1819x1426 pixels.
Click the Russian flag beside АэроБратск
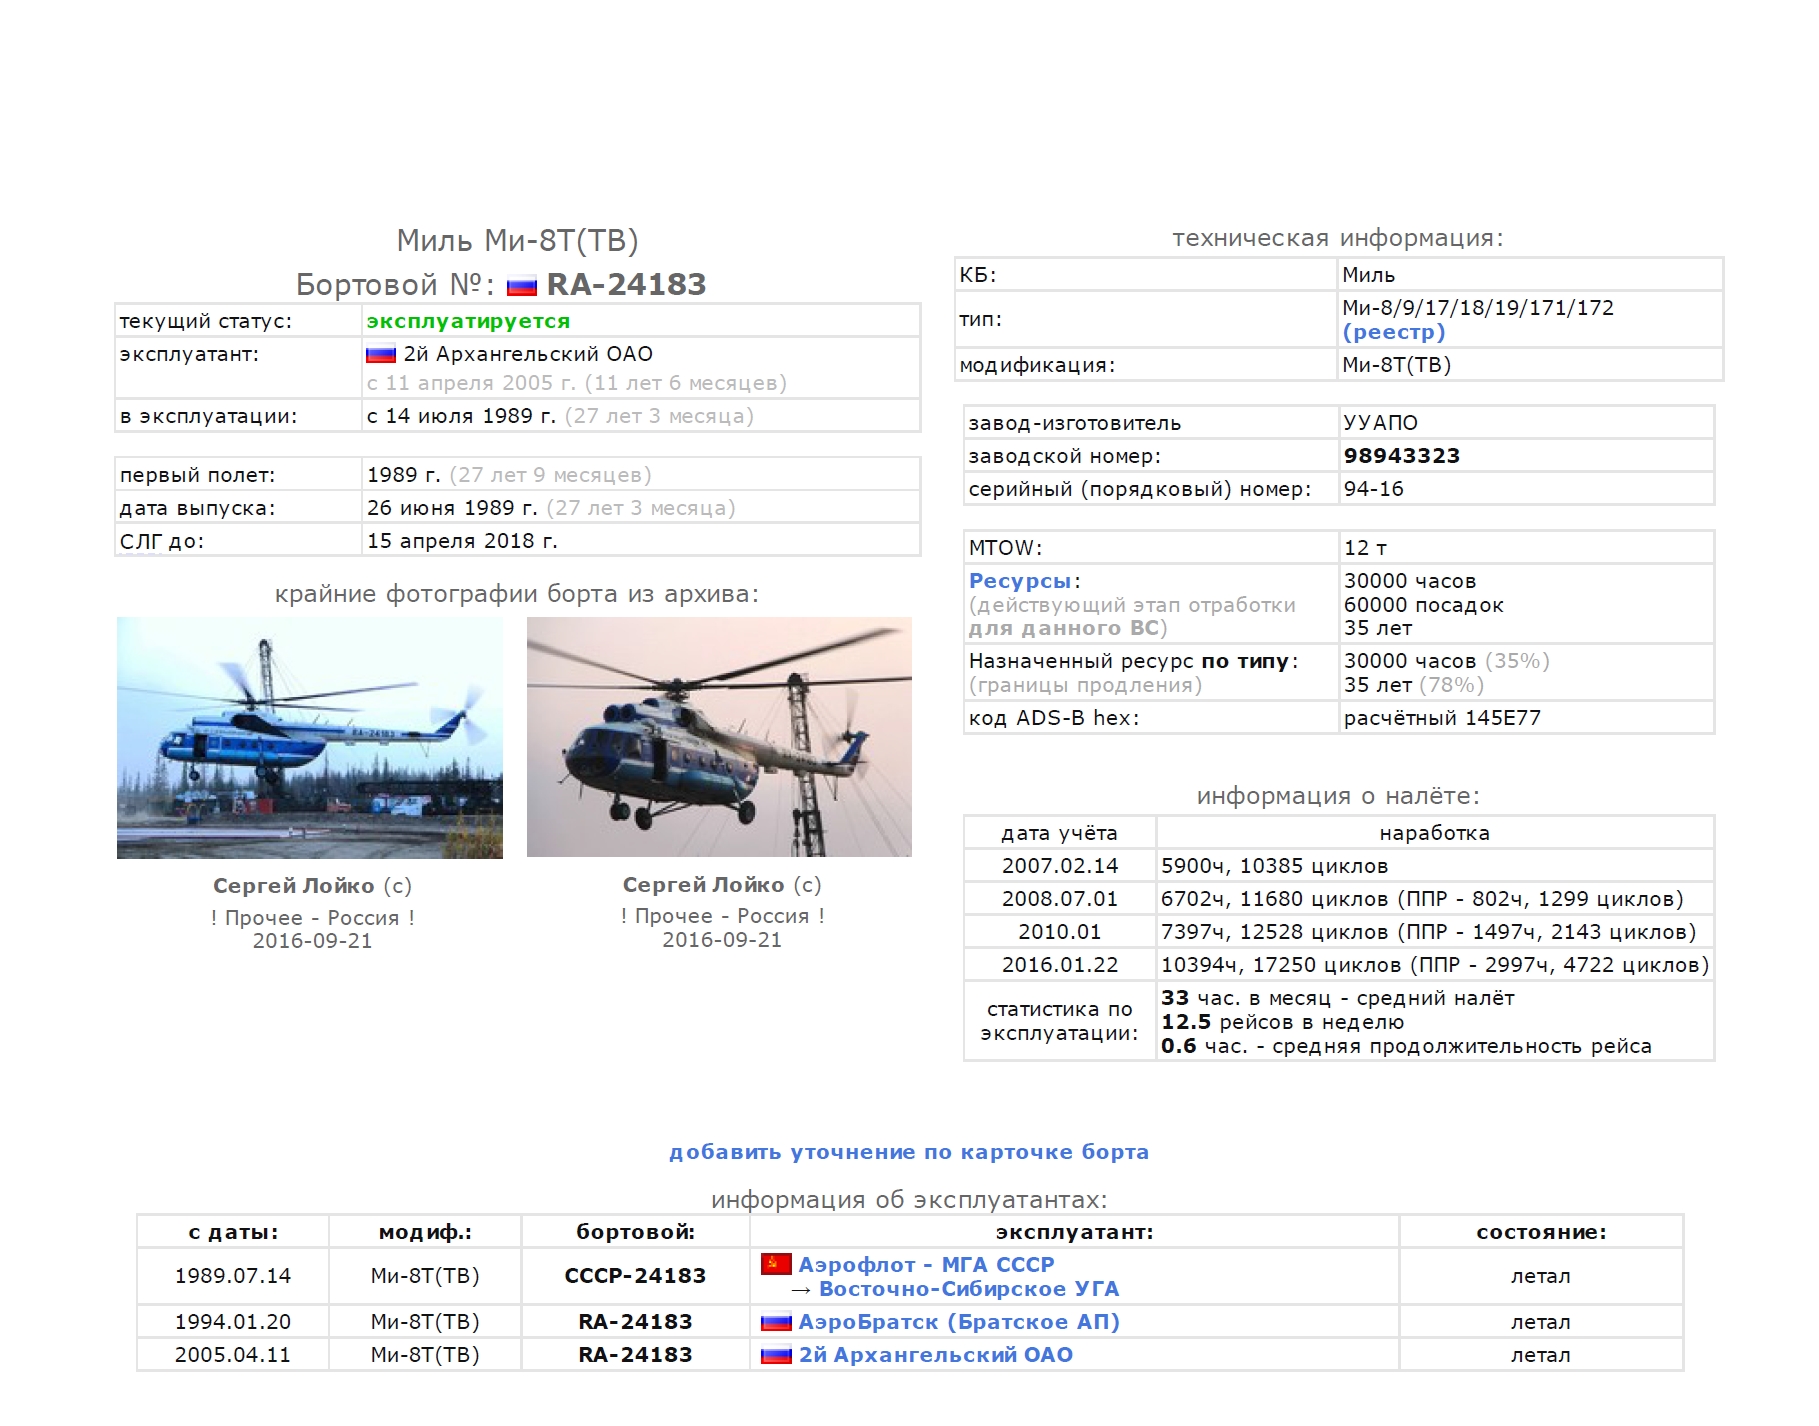click(x=776, y=1322)
